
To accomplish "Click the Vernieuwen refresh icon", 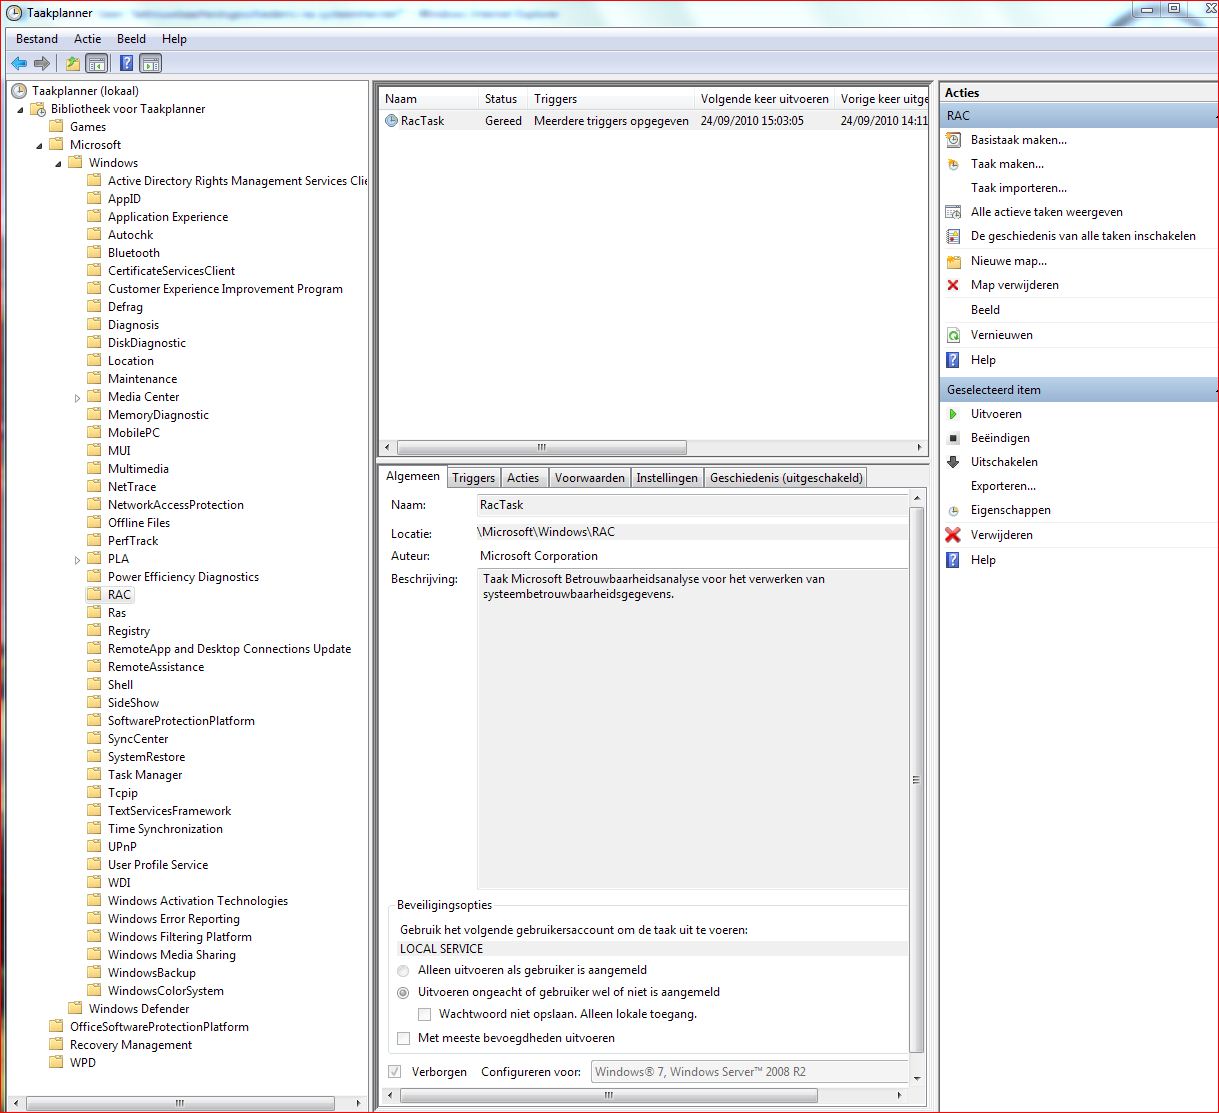I will pos(953,335).
